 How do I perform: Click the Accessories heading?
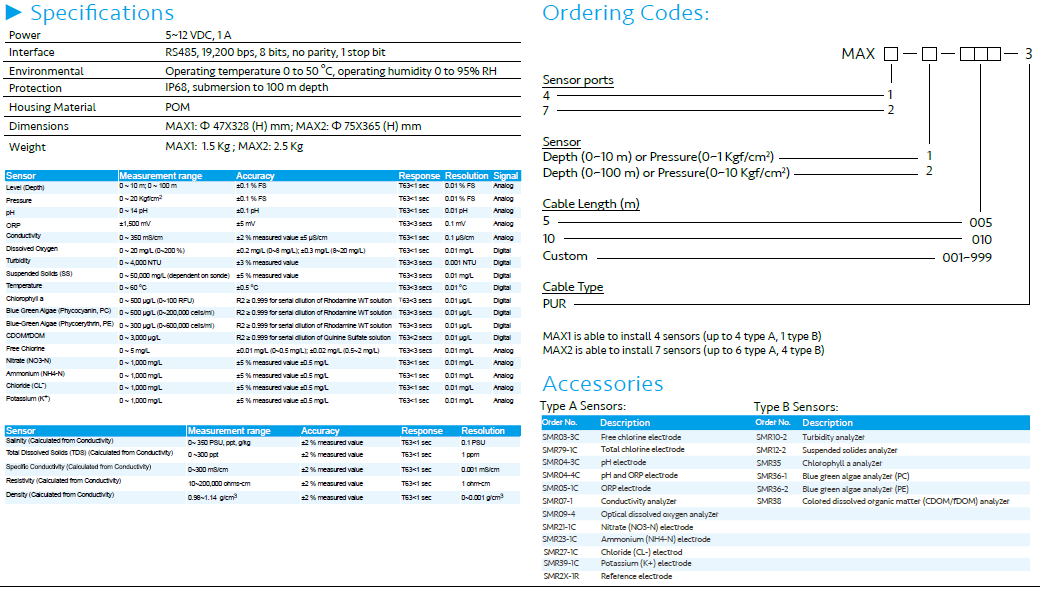click(602, 384)
